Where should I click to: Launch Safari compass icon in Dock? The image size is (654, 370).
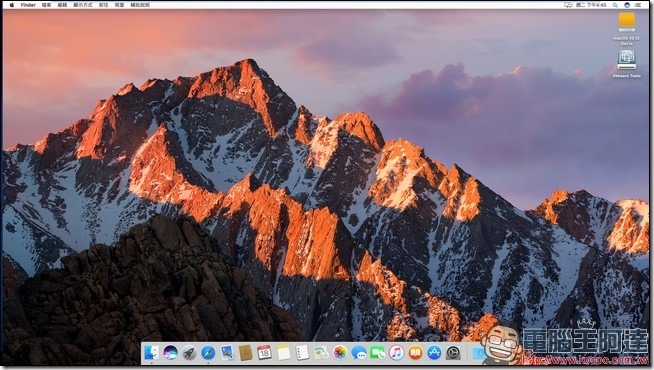208,353
